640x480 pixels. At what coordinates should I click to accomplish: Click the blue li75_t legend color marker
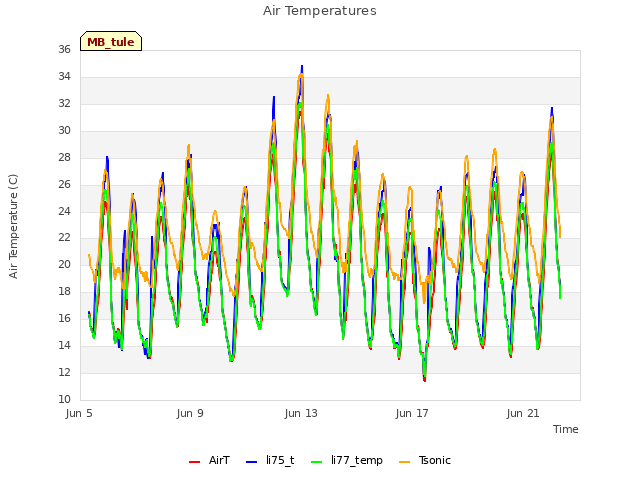[x=251, y=462]
